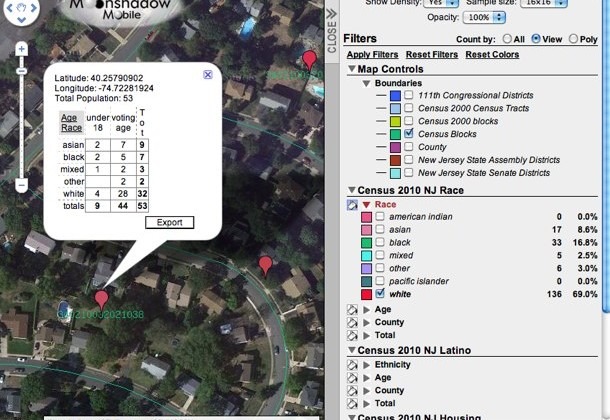
Task: Click the paint icon next to Latino County
Action: pyautogui.click(x=352, y=390)
